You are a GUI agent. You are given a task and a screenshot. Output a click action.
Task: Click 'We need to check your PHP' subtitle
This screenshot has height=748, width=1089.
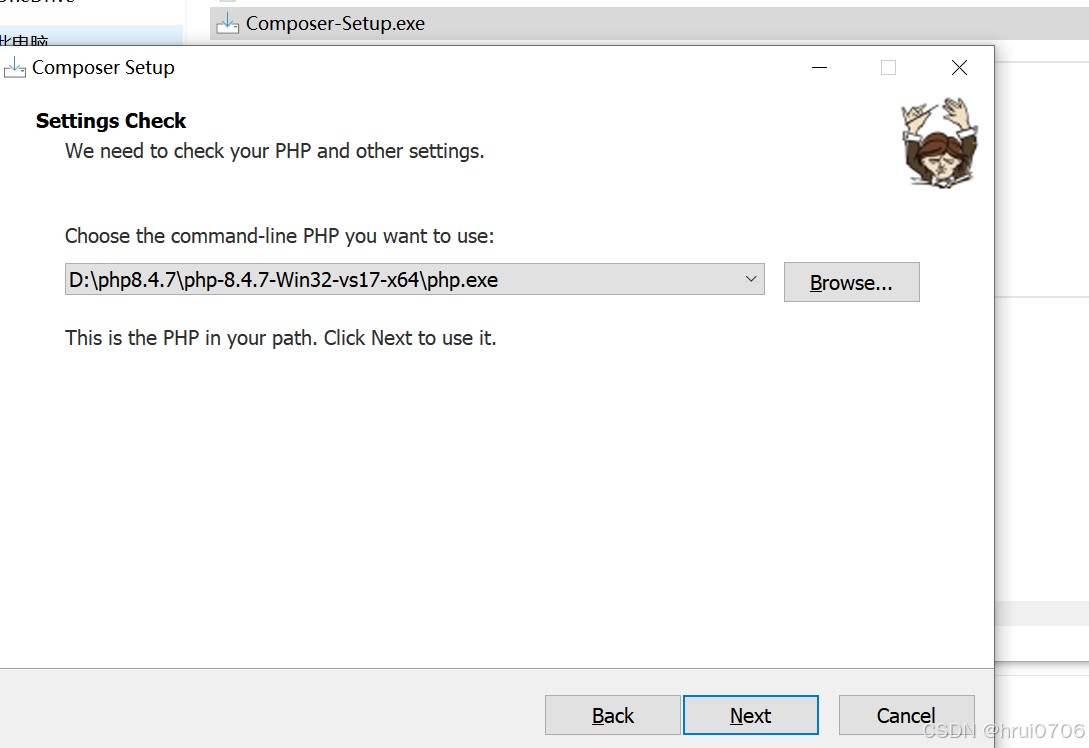coord(274,151)
